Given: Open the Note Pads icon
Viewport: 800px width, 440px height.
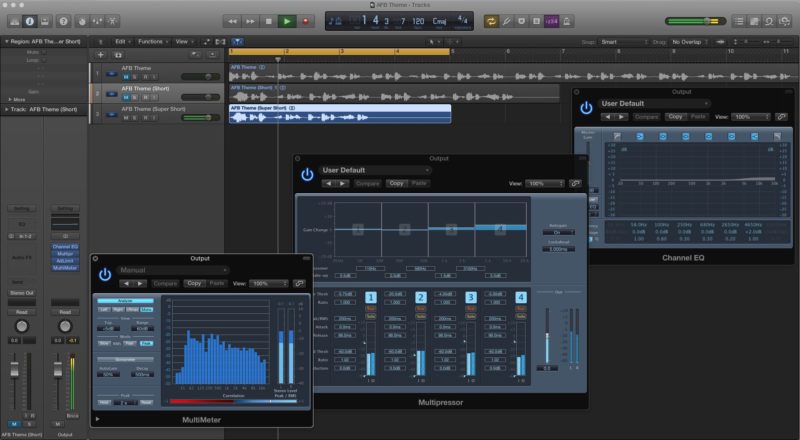Looking at the screenshot, I should pos(754,21).
